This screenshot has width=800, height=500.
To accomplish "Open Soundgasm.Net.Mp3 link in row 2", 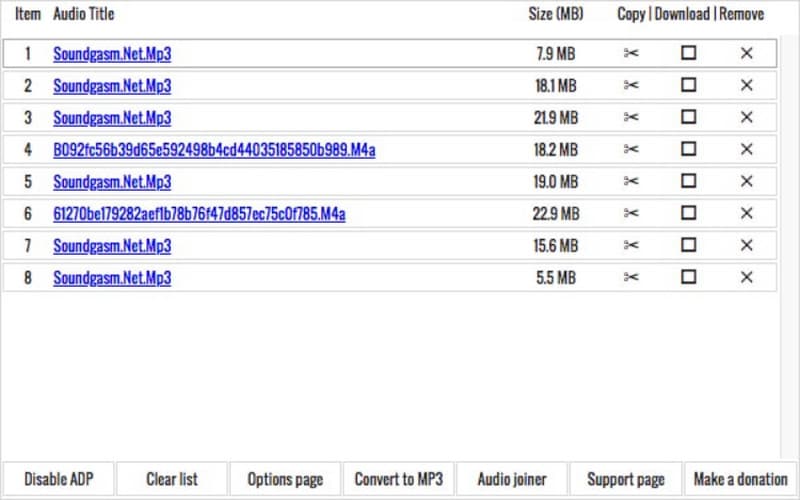I will coord(112,86).
